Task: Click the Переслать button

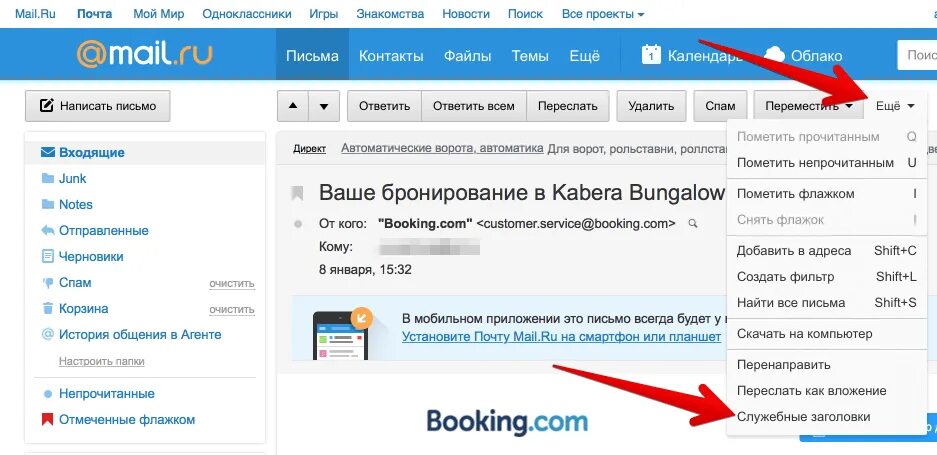Action: pyautogui.click(x=568, y=106)
